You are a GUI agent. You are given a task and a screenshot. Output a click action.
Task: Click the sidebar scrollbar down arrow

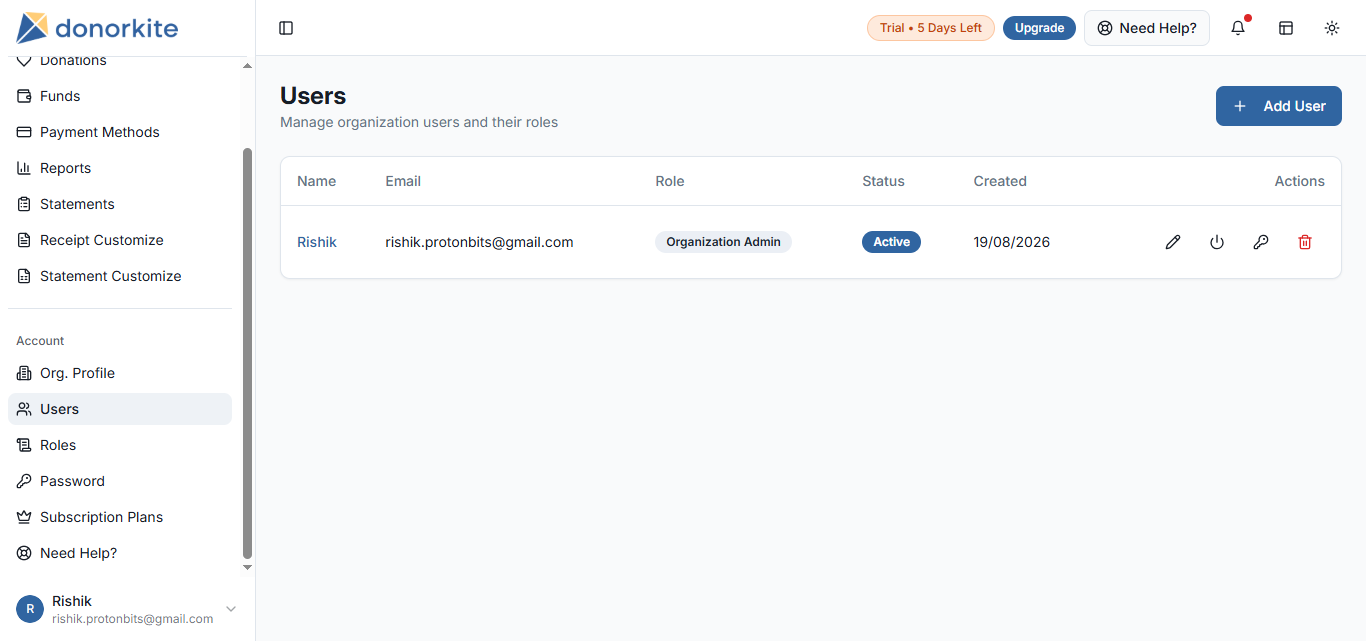click(x=248, y=568)
